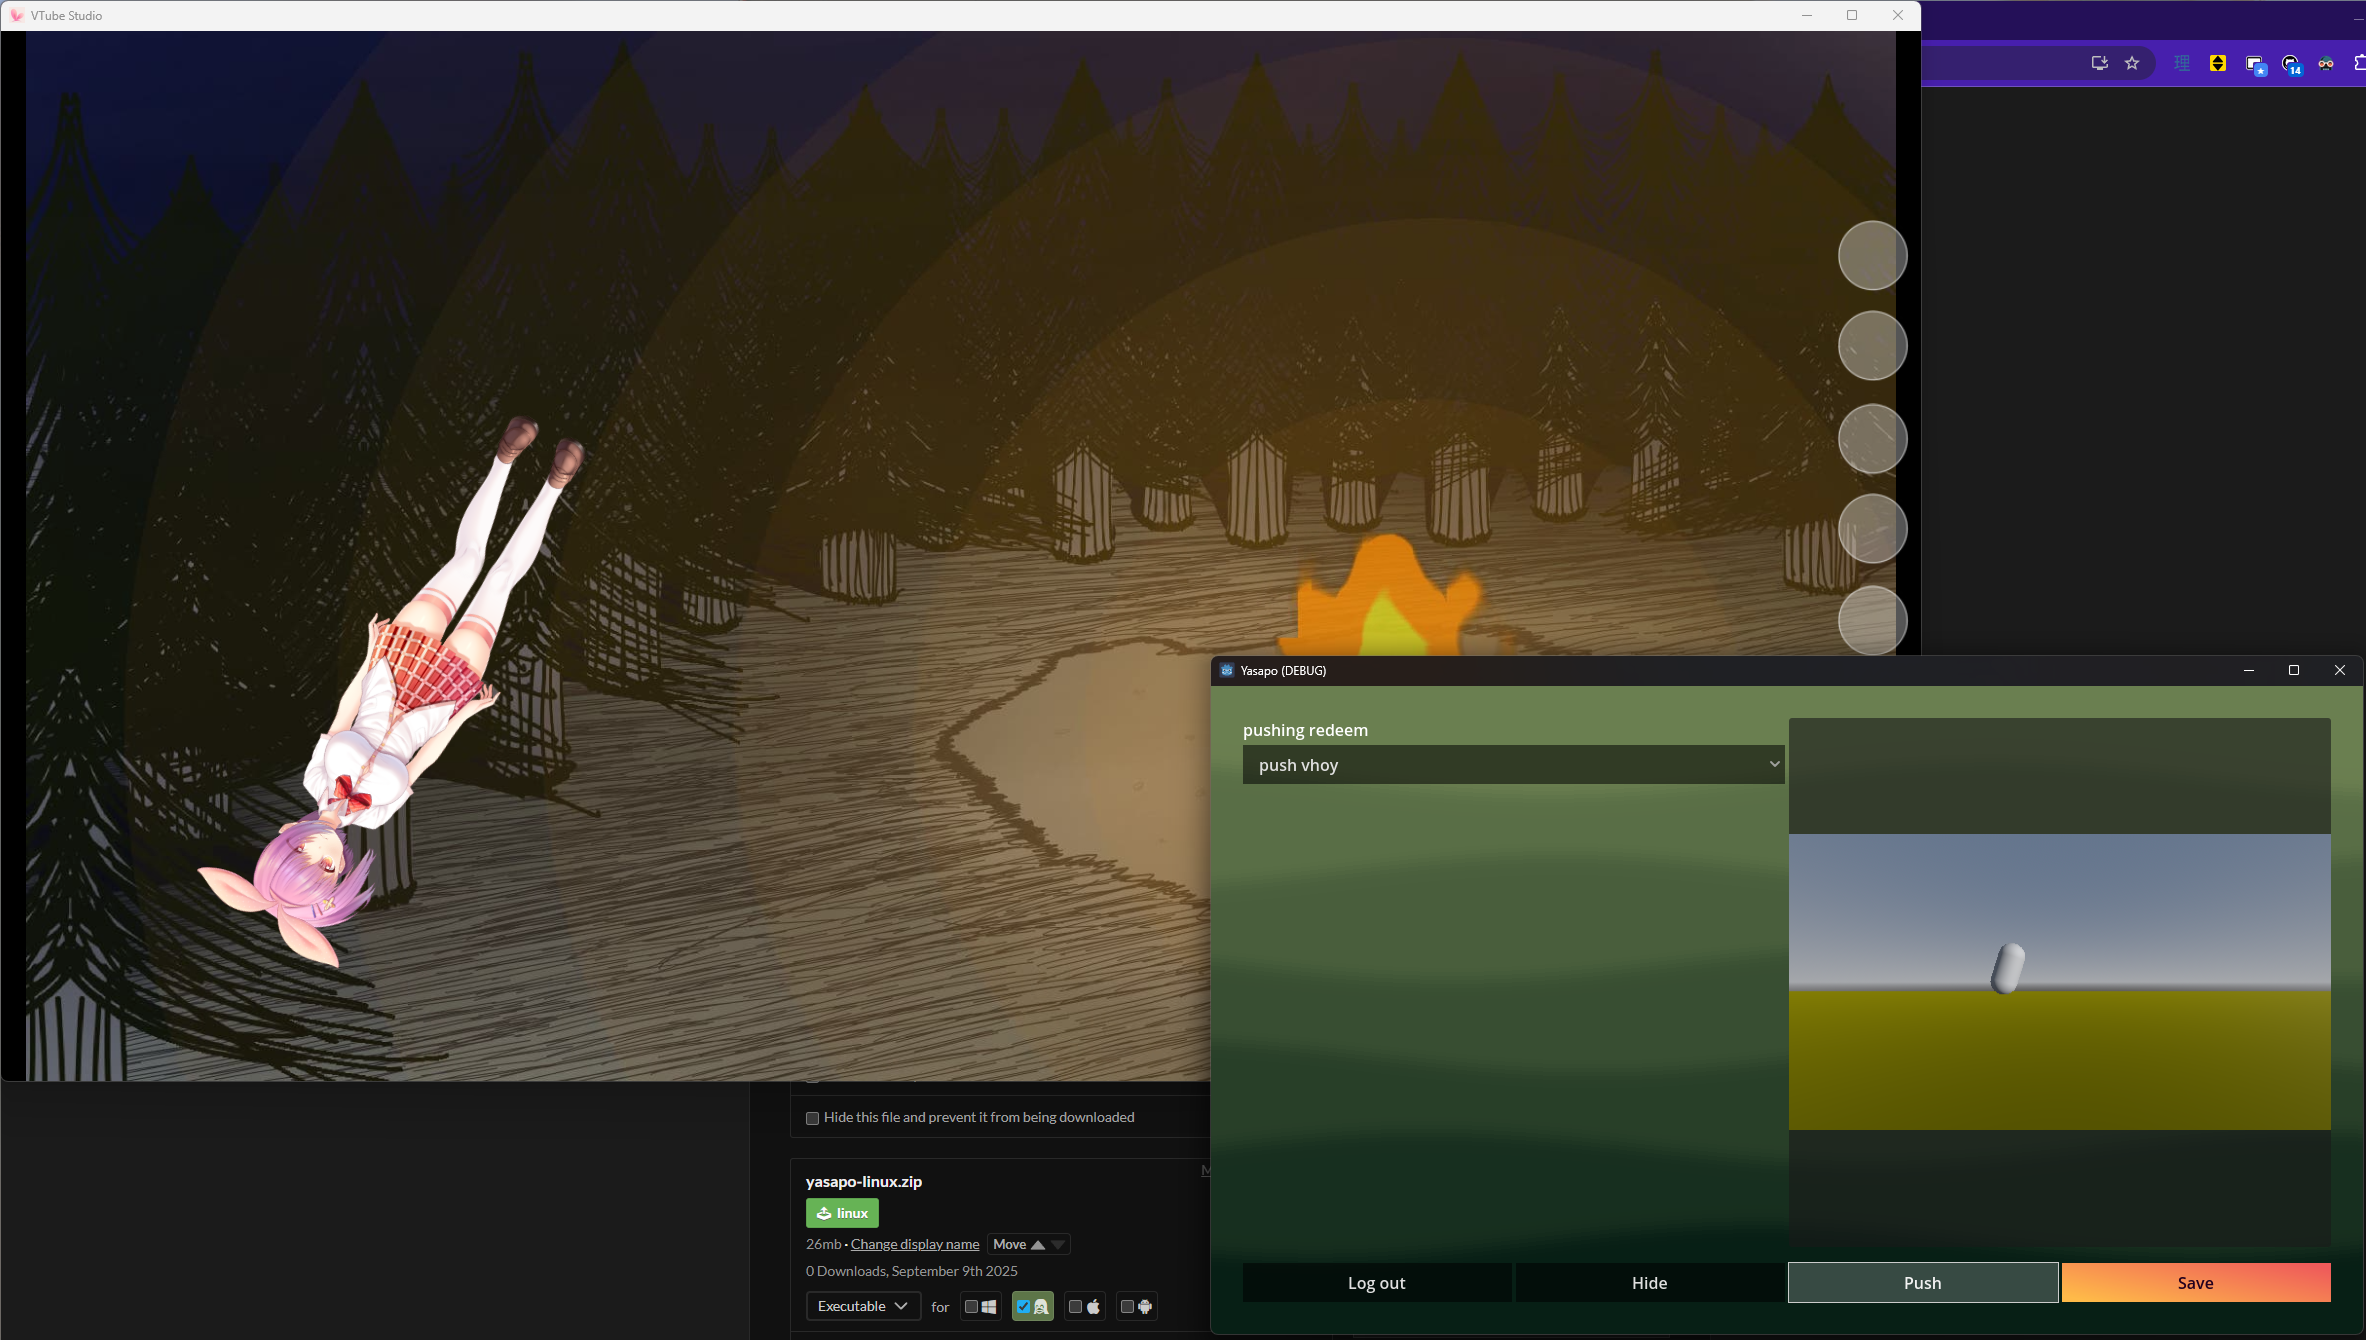Open the GitHub notifications extension with 14 badge
This screenshot has height=1340, width=2366.
click(x=2291, y=65)
